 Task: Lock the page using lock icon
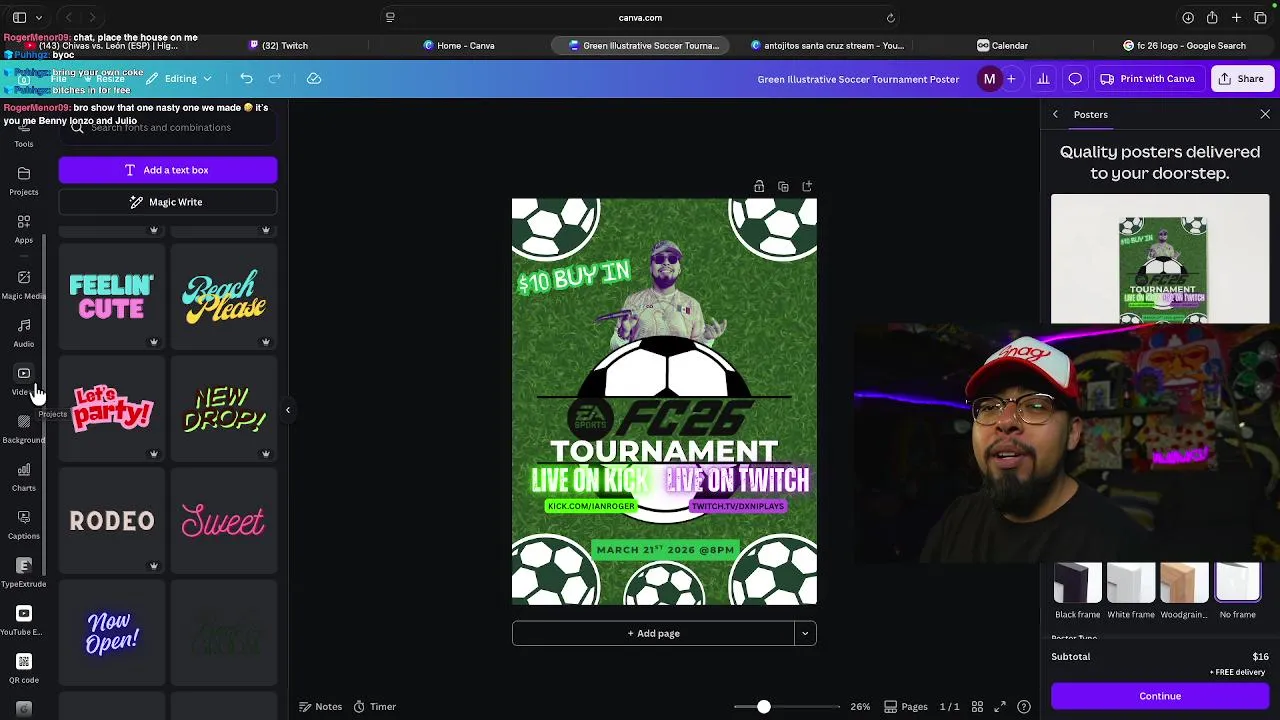759,186
